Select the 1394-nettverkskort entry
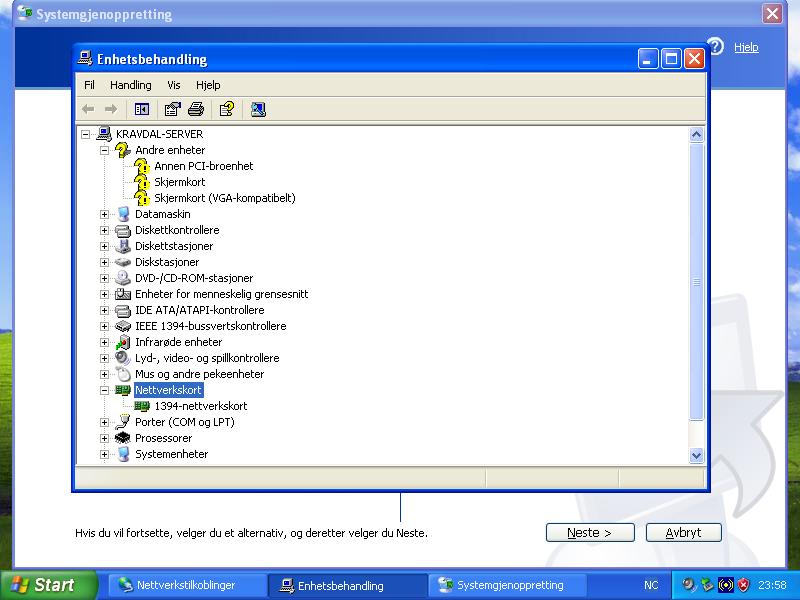This screenshot has width=800, height=600. [201, 406]
